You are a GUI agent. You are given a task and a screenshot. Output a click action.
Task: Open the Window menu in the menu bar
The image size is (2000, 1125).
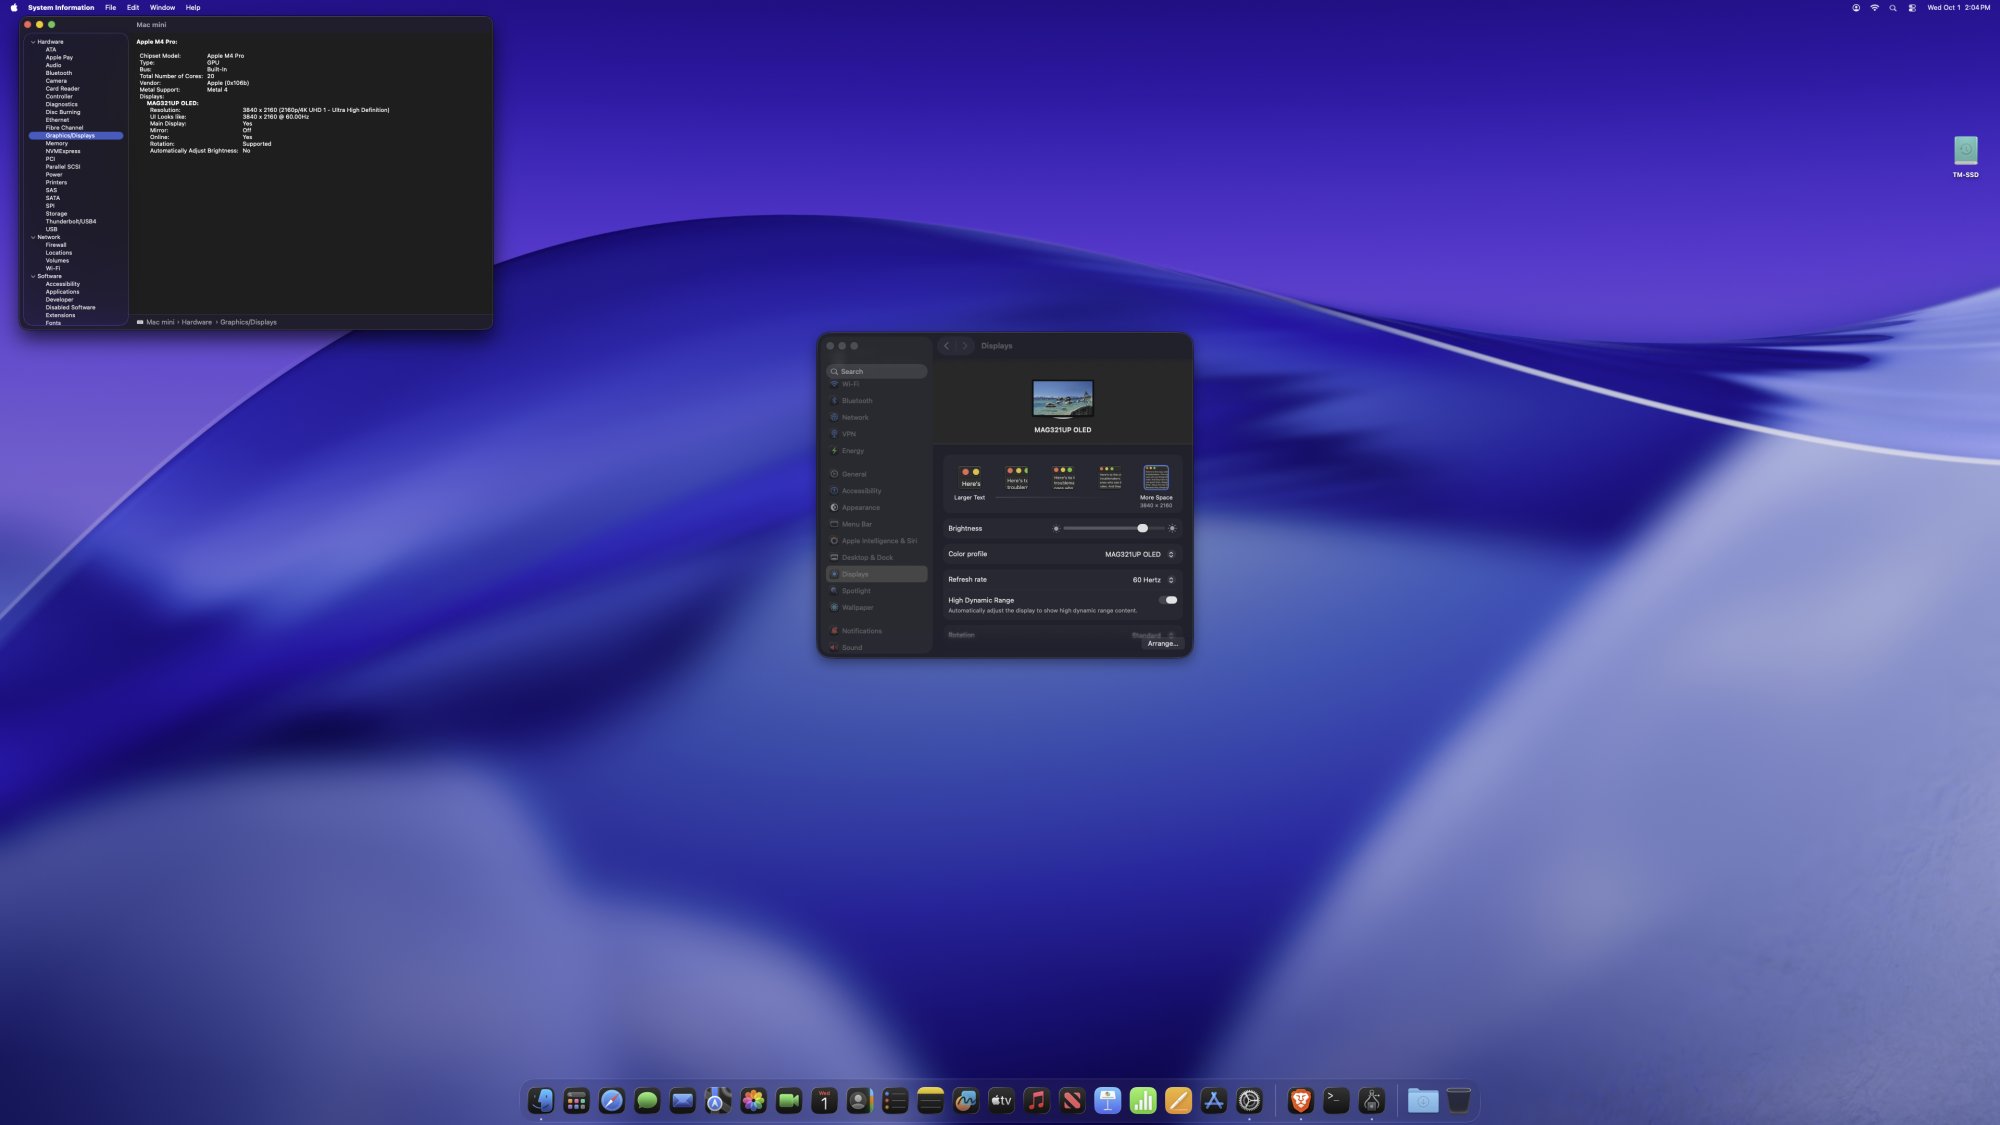pos(162,8)
